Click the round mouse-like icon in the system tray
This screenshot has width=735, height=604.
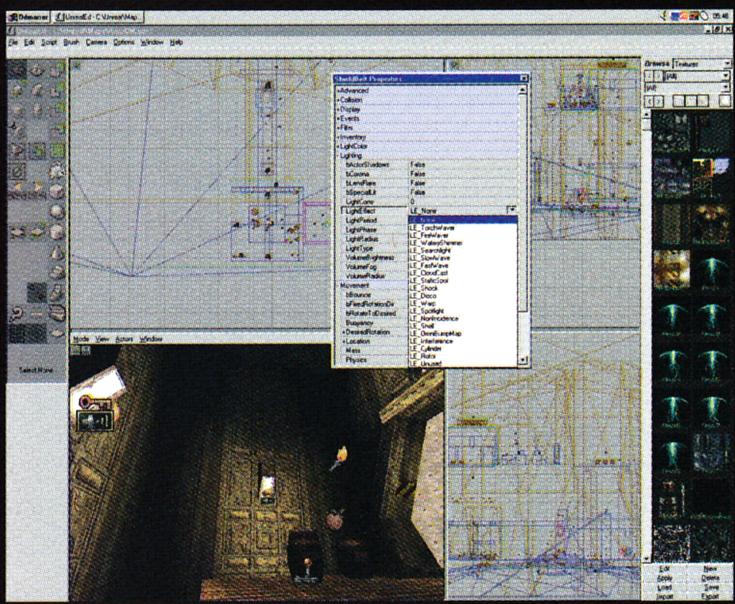pyautogui.click(x=704, y=16)
